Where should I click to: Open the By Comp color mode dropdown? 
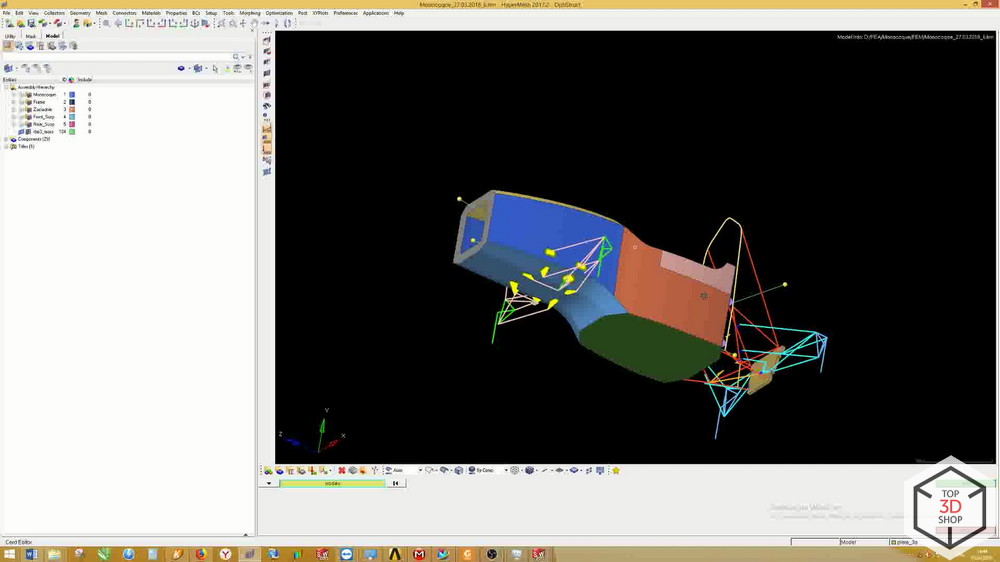point(505,470)
